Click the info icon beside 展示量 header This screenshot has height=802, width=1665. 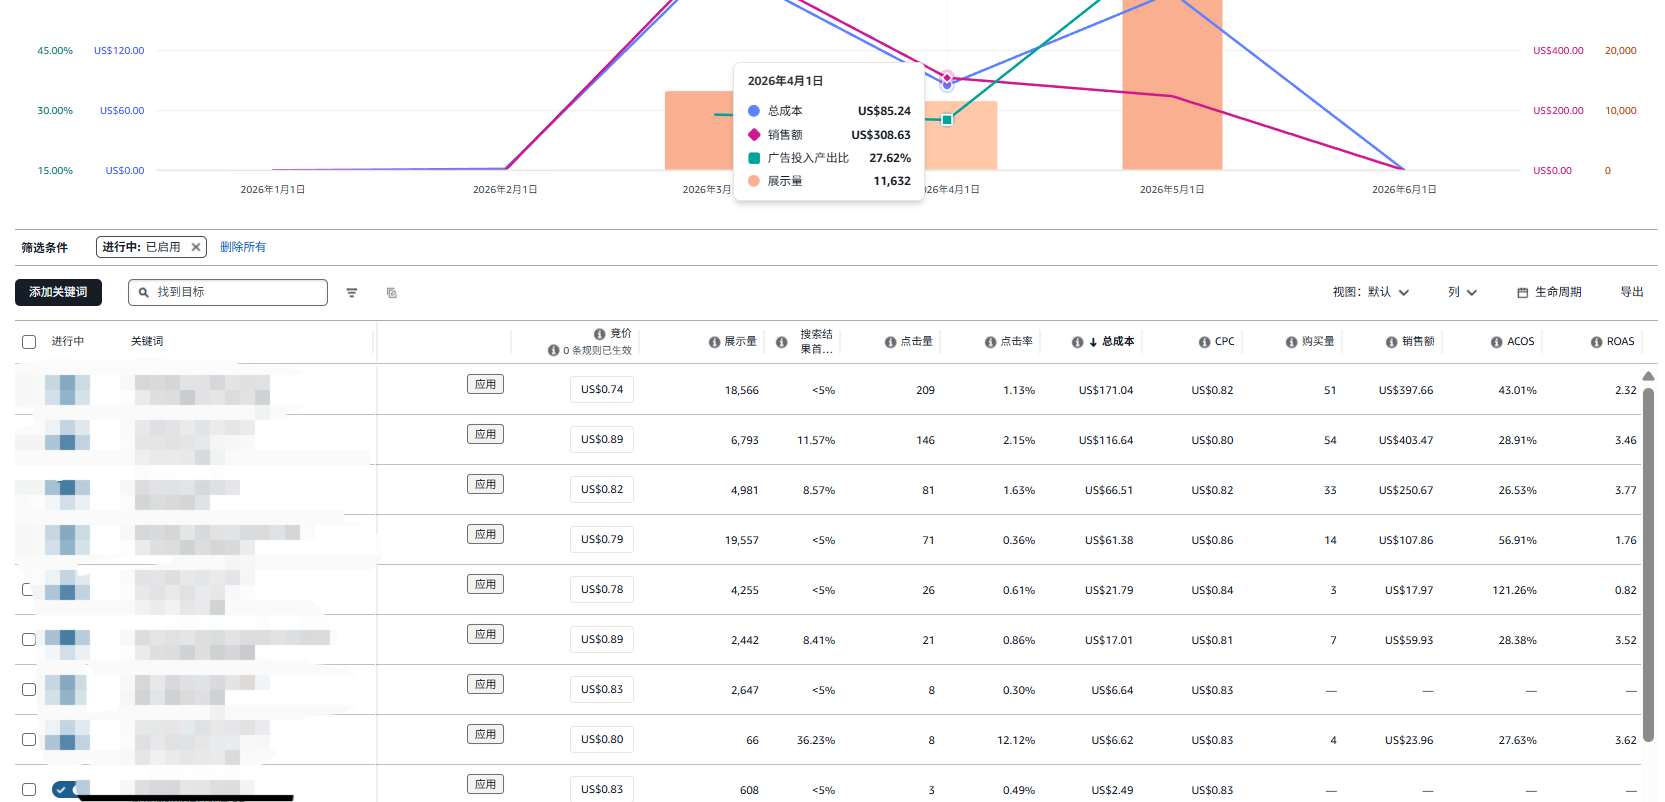[714, 342]
